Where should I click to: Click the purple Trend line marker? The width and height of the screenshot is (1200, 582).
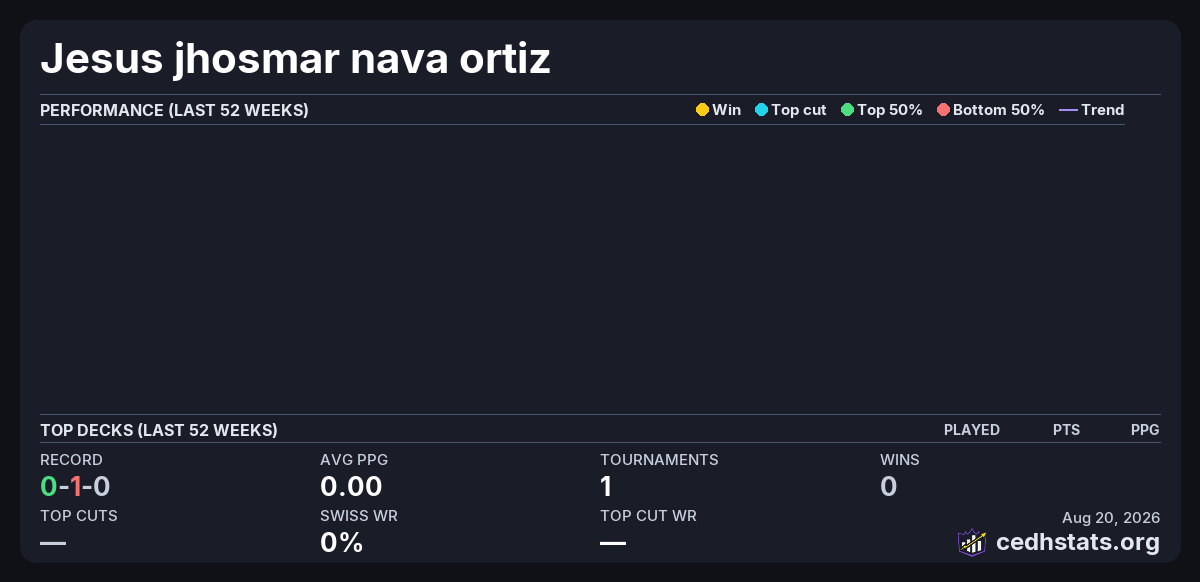[1068, 110]
